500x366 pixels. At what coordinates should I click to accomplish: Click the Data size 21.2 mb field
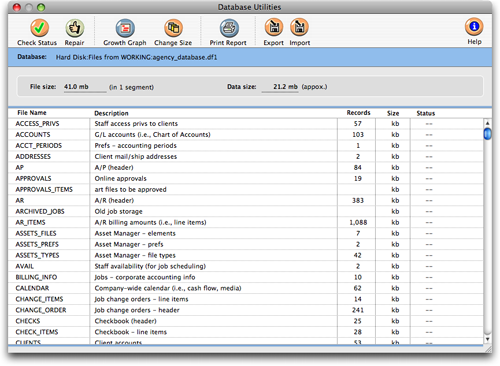click(x=280, y=87)
